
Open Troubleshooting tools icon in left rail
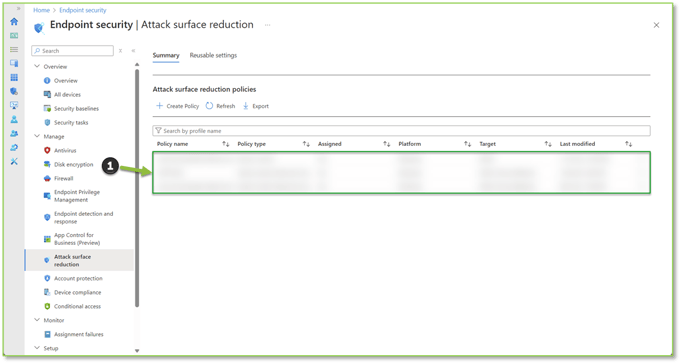coord(14,162)
